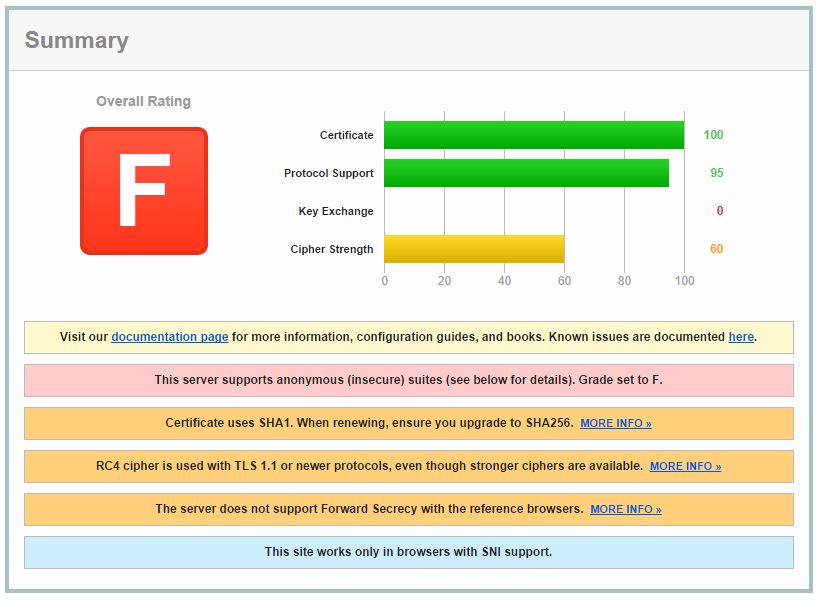The image size is (820, 601).
Task: Click the Protocol Support score of 95
Action: pos(716,172)
